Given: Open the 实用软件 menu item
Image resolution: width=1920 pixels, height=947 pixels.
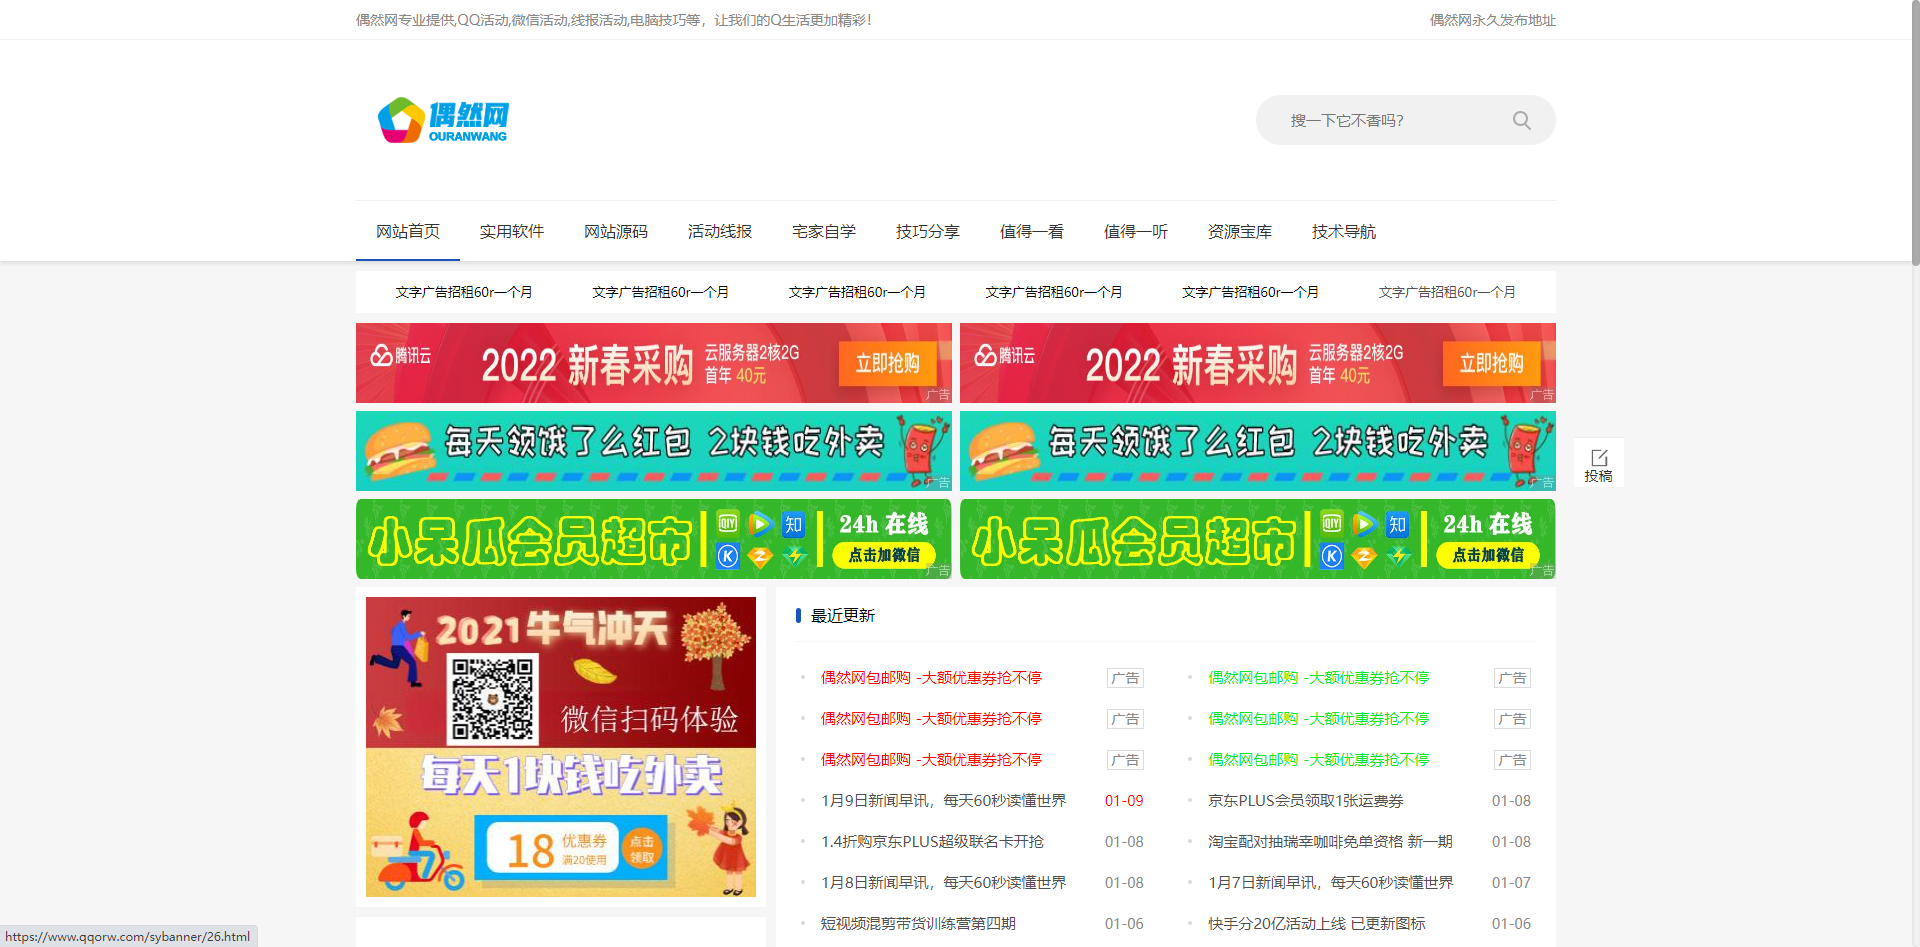Looking at the screenshot, I should (511, 231).
